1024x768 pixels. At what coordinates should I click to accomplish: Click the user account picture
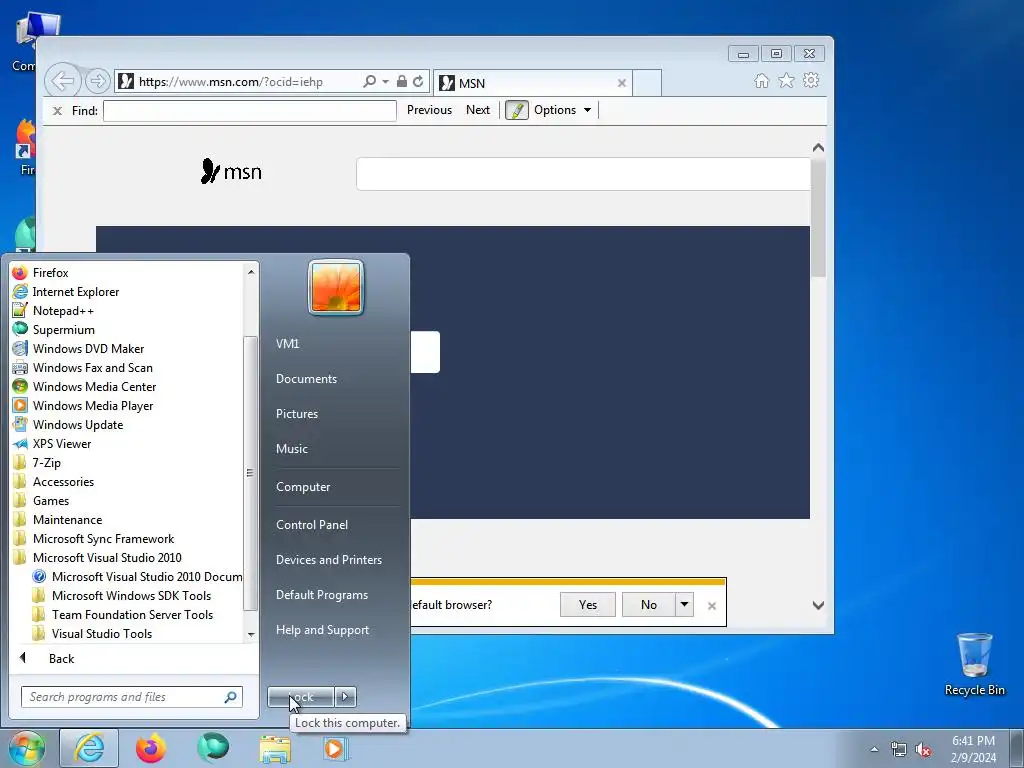[x=336, y=287]
